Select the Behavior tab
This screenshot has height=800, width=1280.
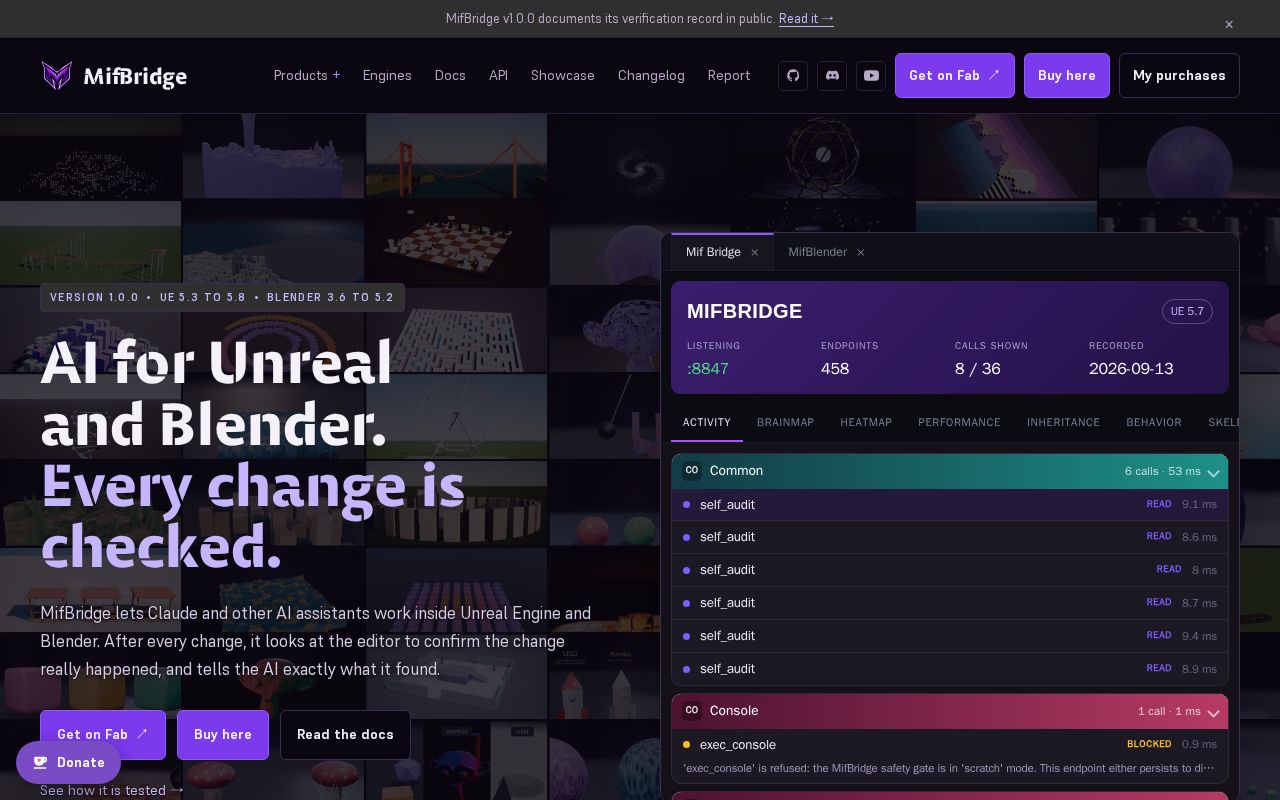pos(1154,422)
